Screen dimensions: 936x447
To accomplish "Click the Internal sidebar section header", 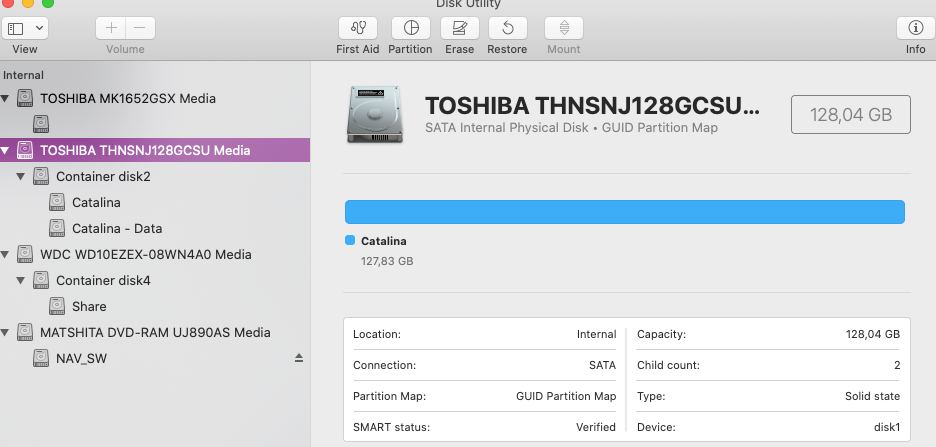I will coord(23,75).
